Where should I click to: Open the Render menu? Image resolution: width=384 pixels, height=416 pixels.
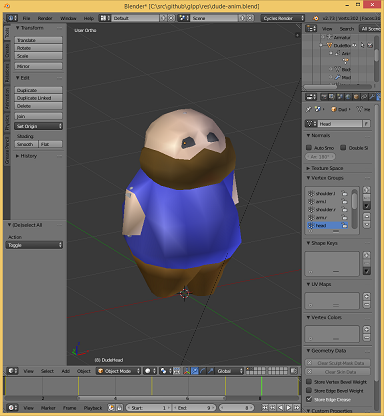45,18
